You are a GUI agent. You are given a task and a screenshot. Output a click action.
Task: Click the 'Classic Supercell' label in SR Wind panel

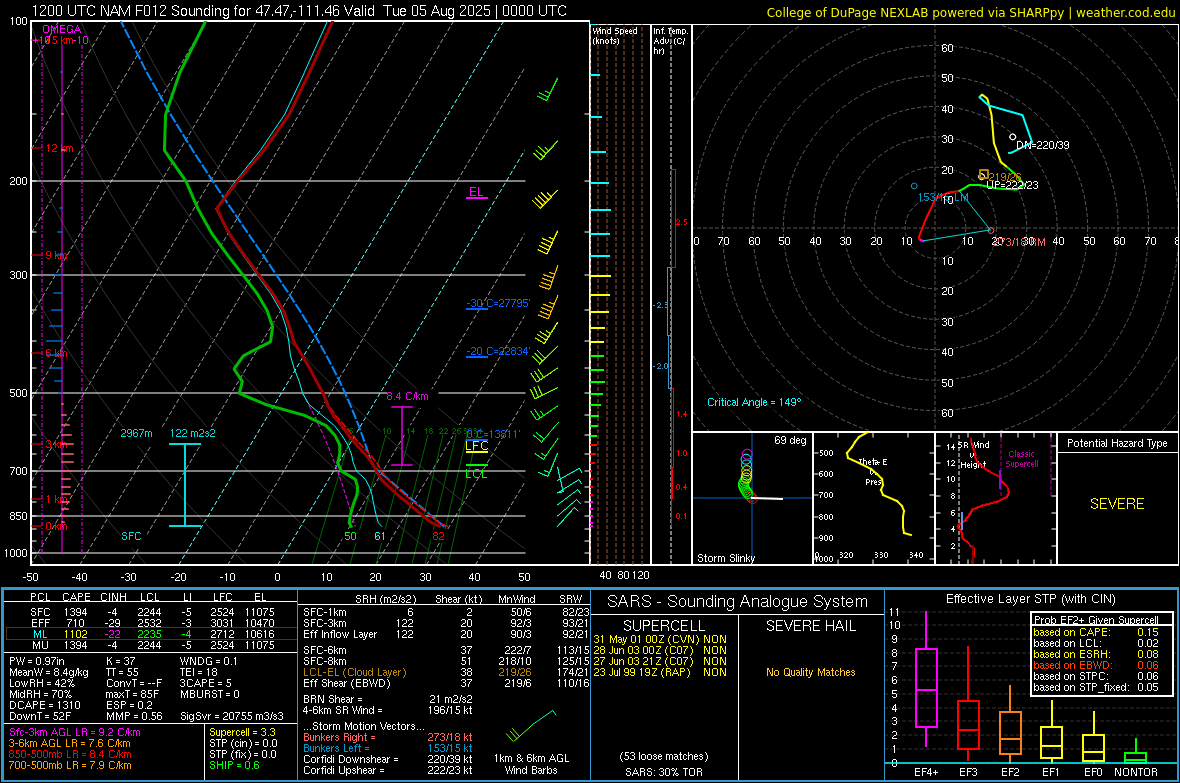point(1021,459)
